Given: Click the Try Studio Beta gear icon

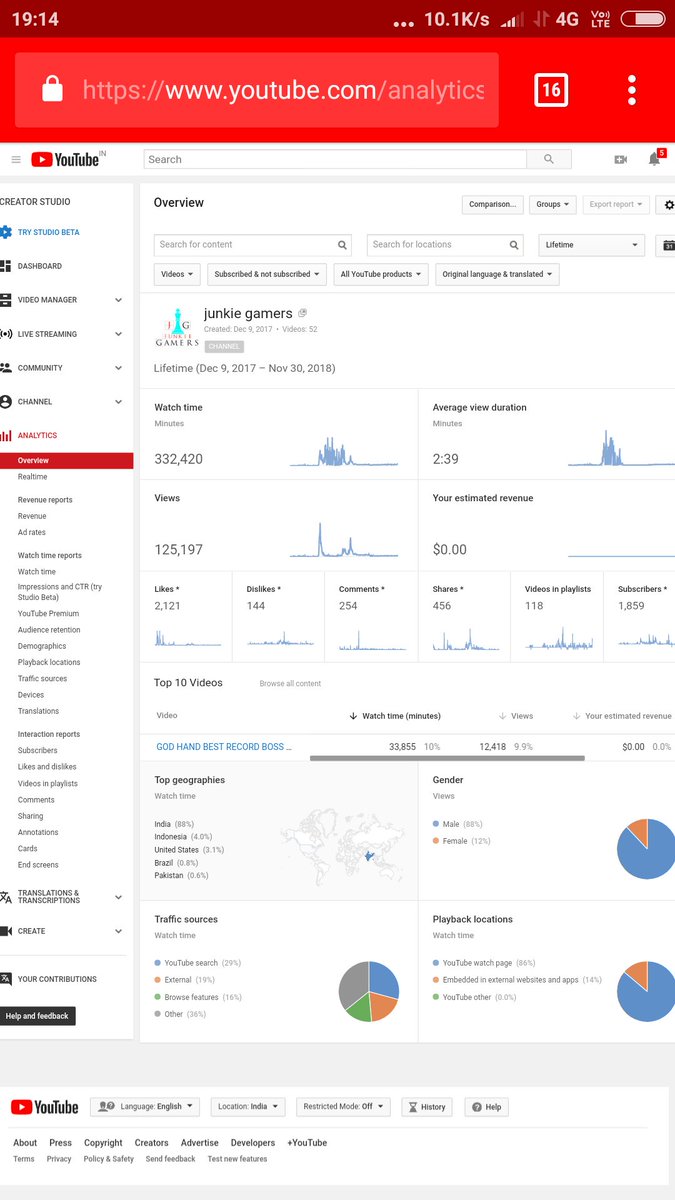Looking at the screenshot, I should click(6, 232).
